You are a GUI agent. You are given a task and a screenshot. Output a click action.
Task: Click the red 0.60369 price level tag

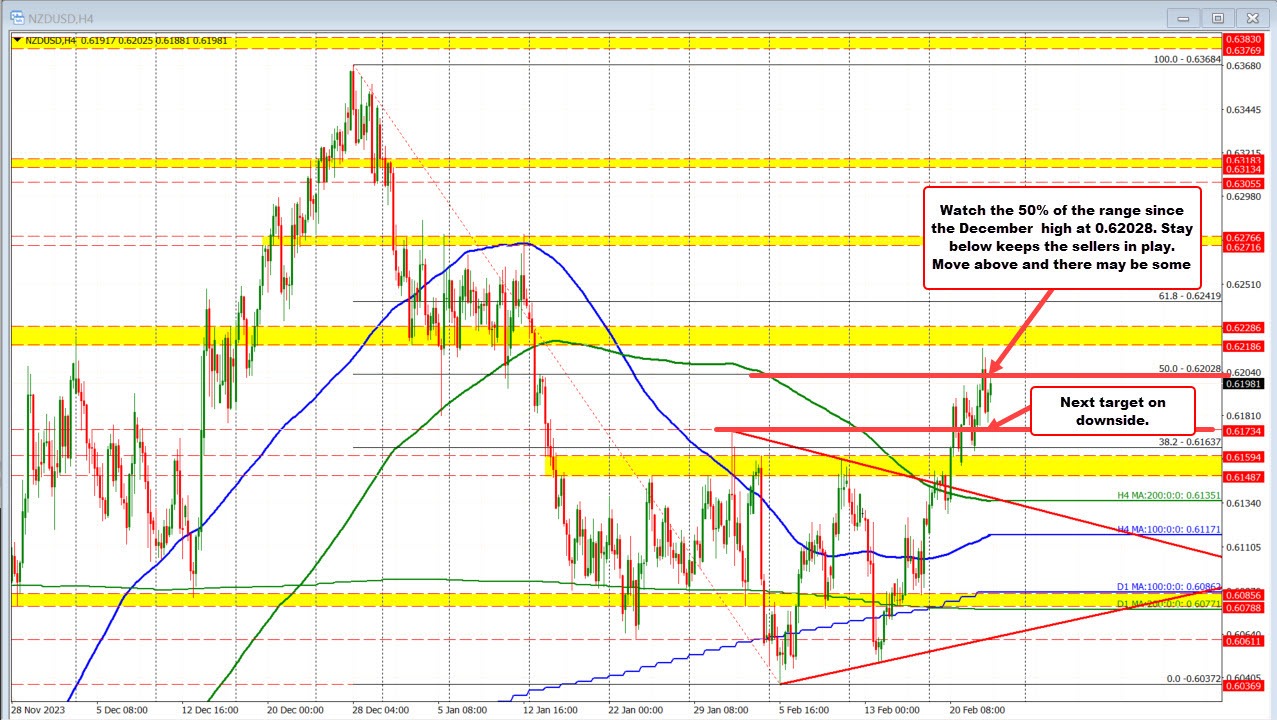click(1242, 685)
